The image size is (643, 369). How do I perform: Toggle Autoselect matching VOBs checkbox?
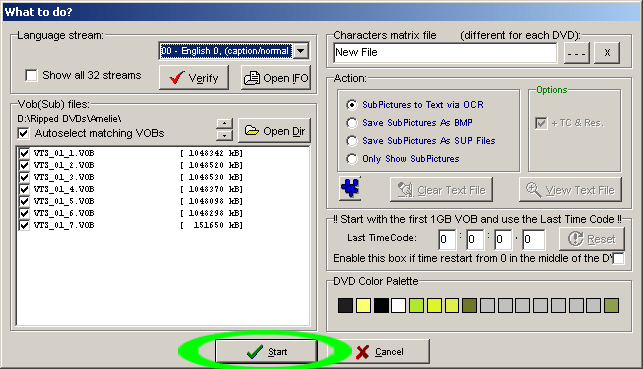click(x=23, y=133)
